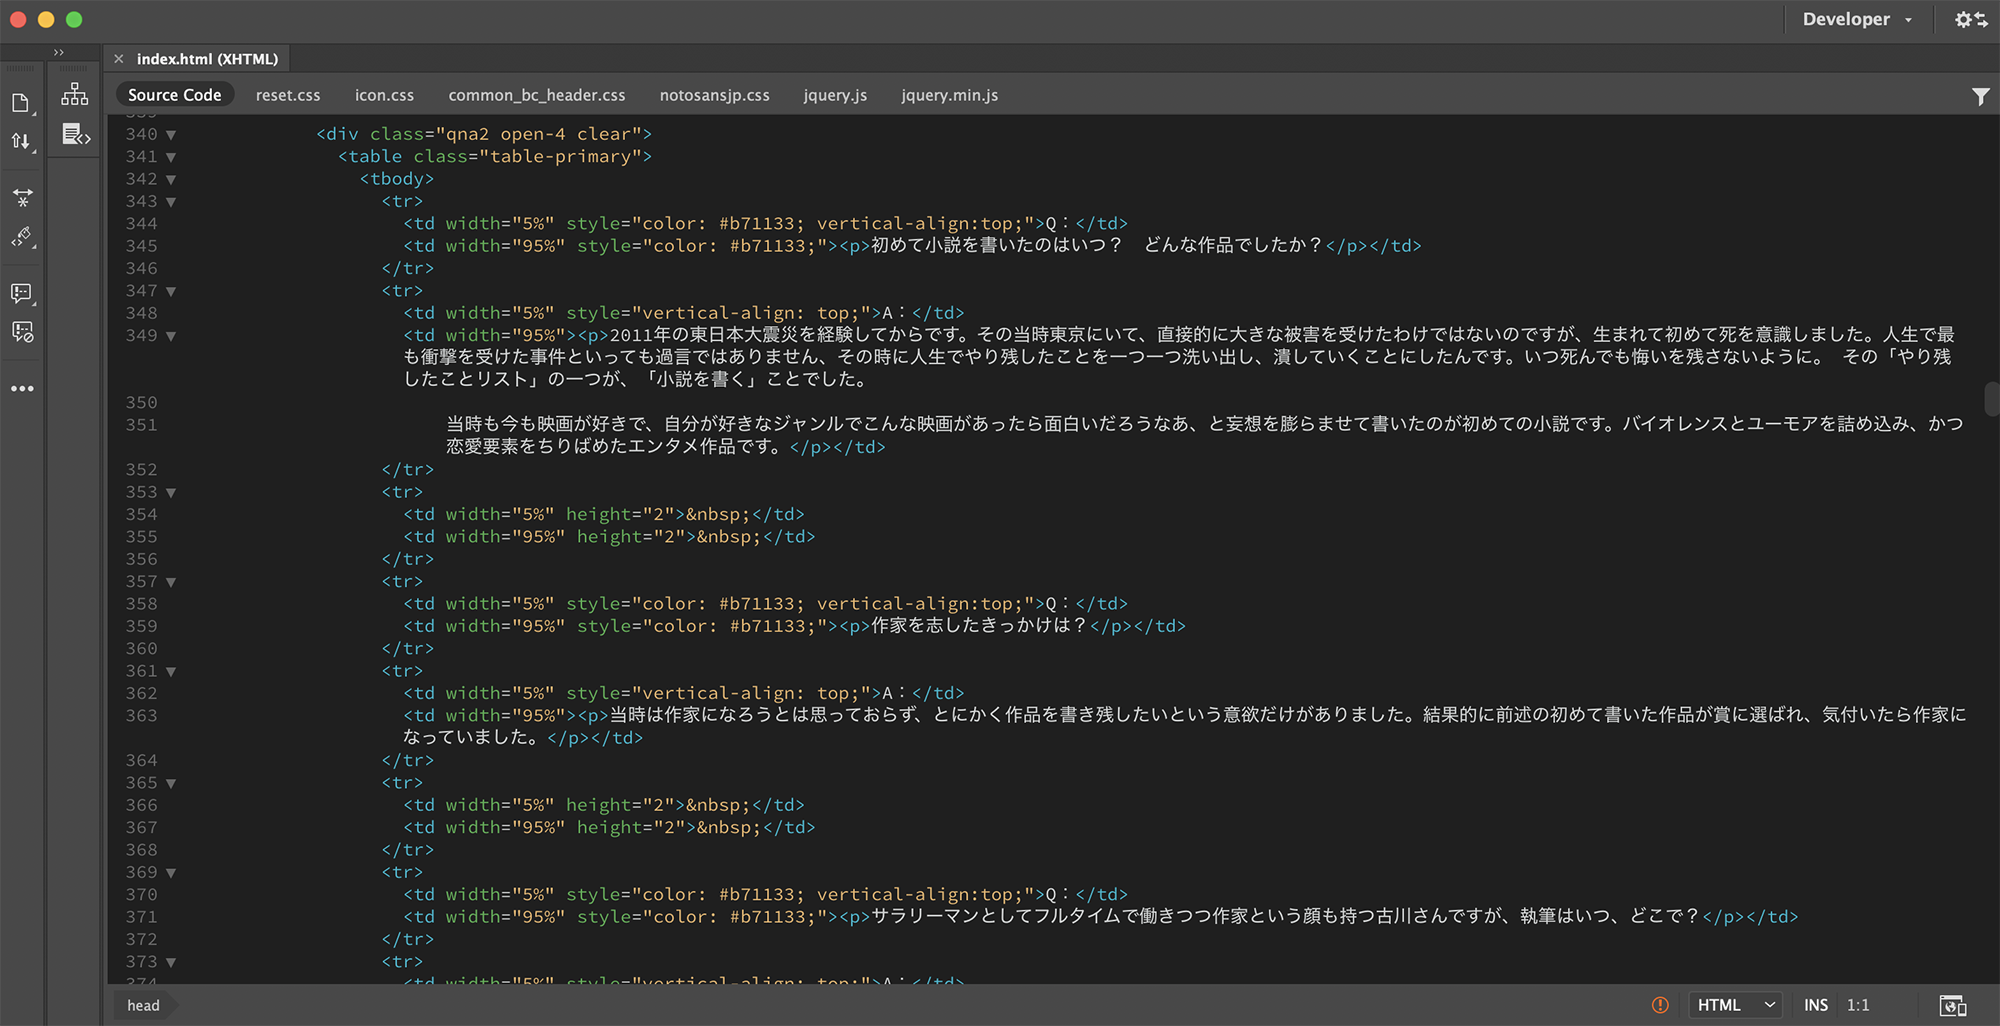Collapse code fold arrow at line 341

tap(171, 157)
